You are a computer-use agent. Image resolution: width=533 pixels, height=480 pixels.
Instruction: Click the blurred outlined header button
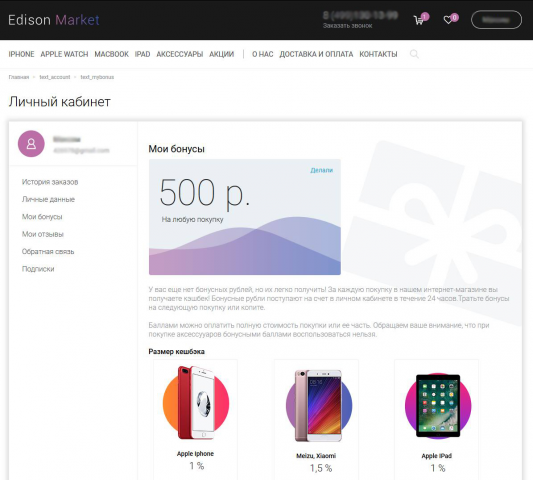496,20
